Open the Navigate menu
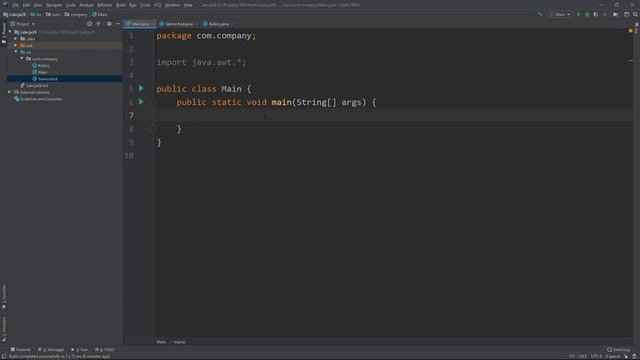640x360 pixels. click(54, 5)
